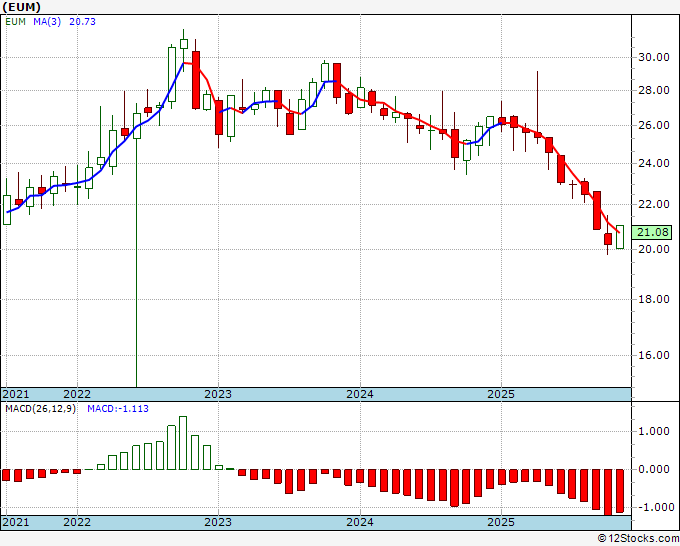This screenshot has width=680, height=546.
Task: Click 2022 on the price chart timeline
Action: pos(77,394)
